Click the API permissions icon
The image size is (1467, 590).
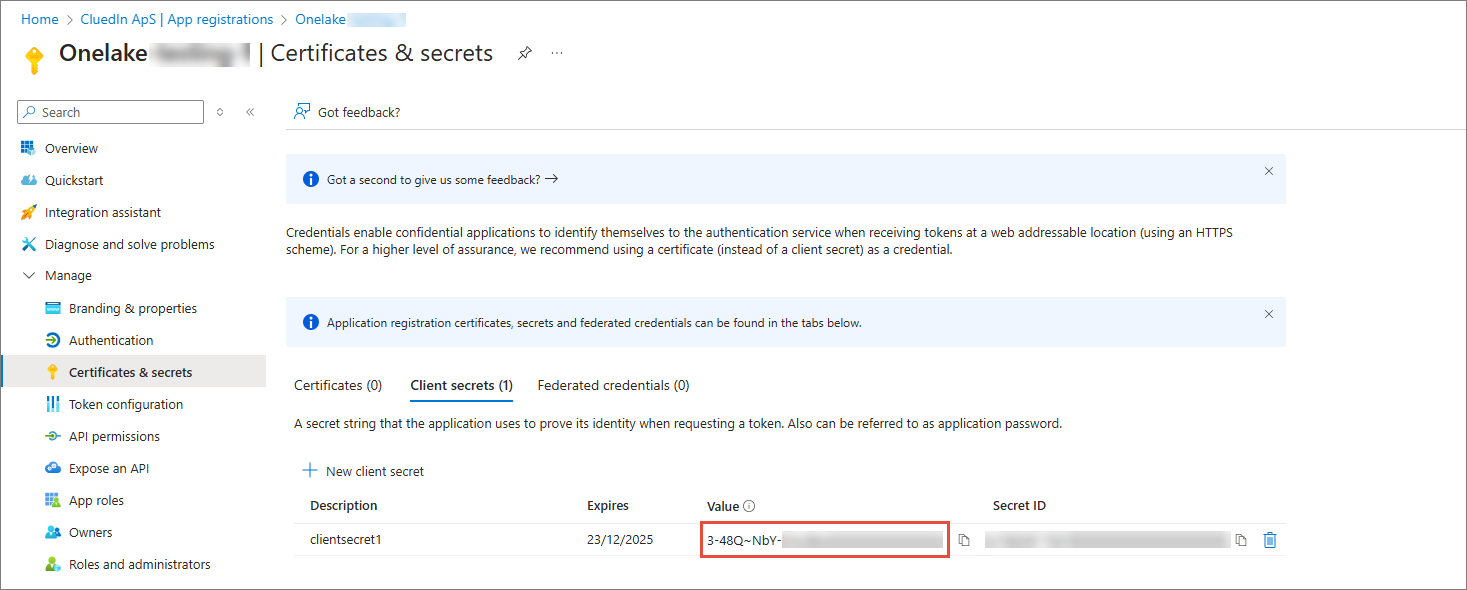tap(53, 436)
